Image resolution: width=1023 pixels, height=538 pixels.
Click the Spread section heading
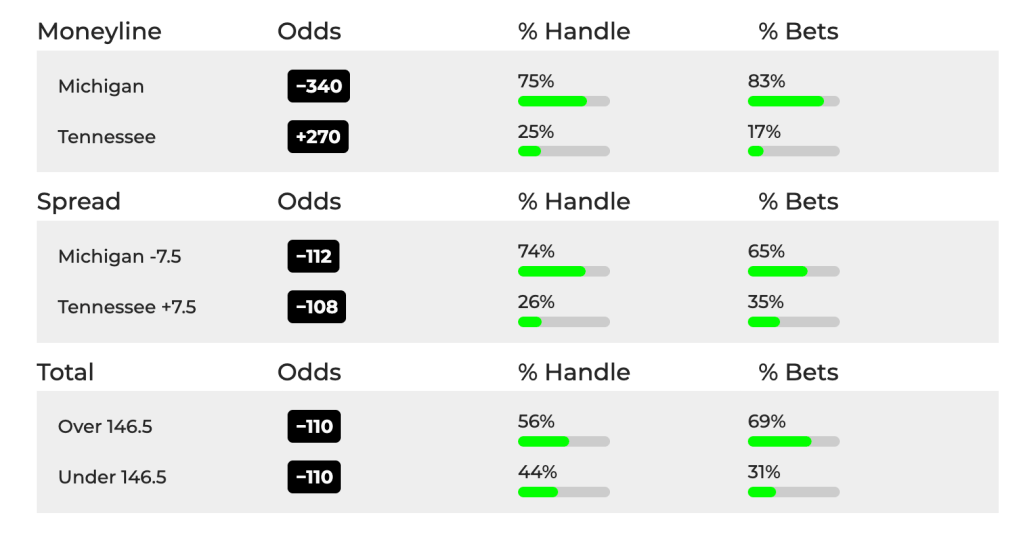[x=79, y=202]
